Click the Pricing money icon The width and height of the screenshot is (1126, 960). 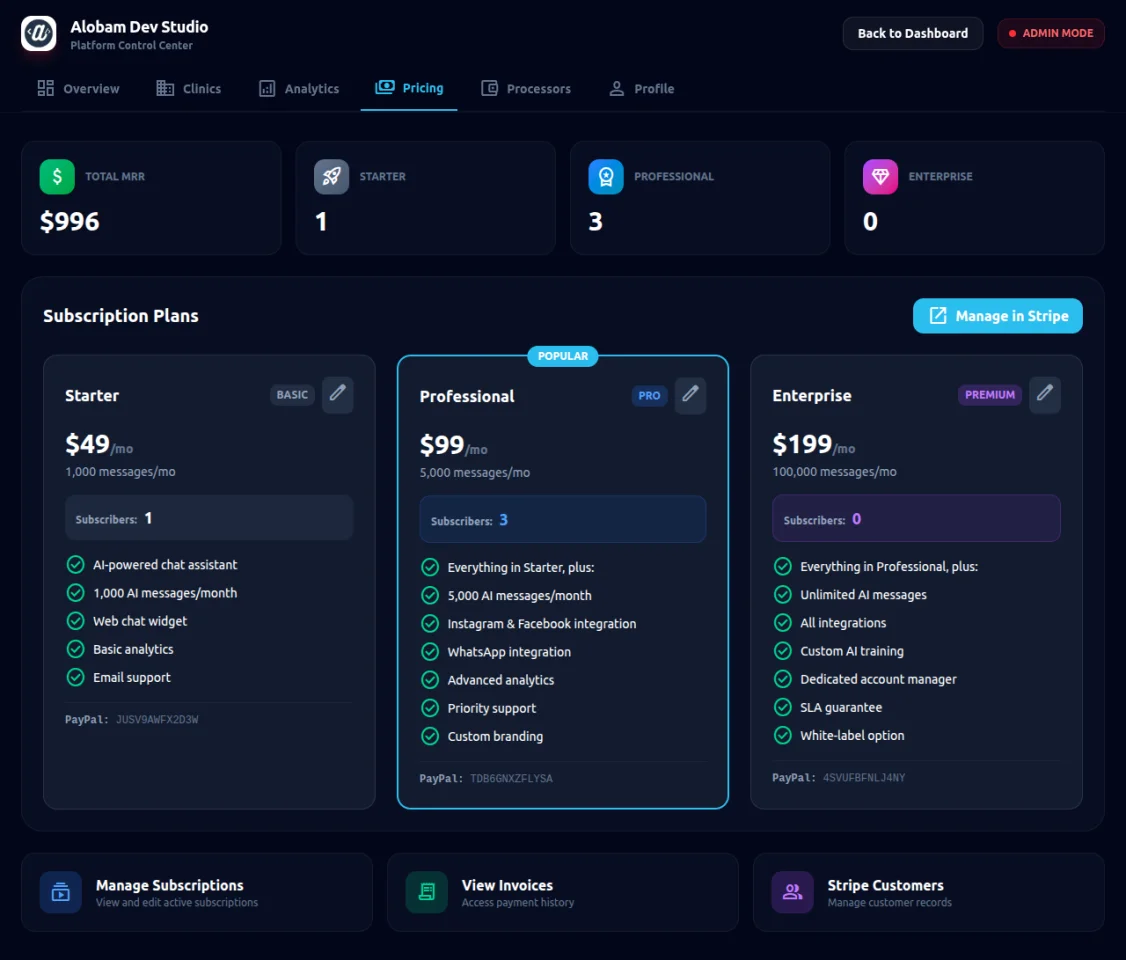385,87
